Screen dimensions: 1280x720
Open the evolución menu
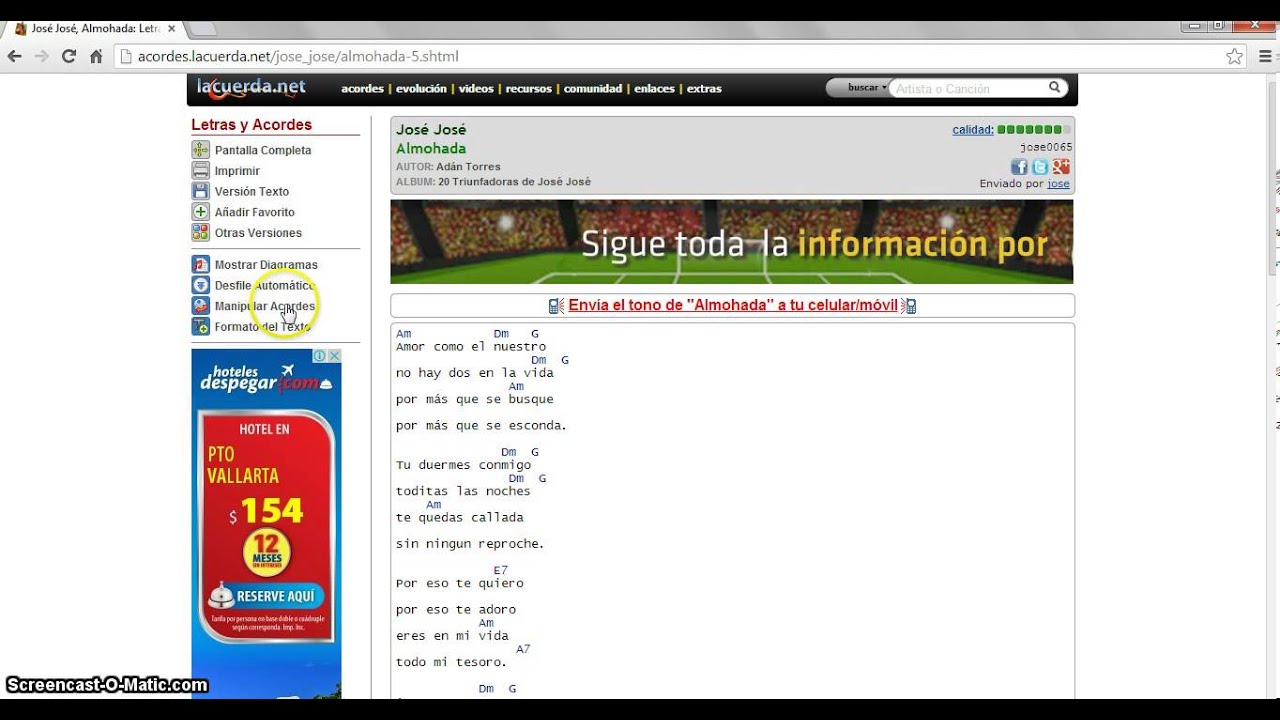tap(421, 89)
